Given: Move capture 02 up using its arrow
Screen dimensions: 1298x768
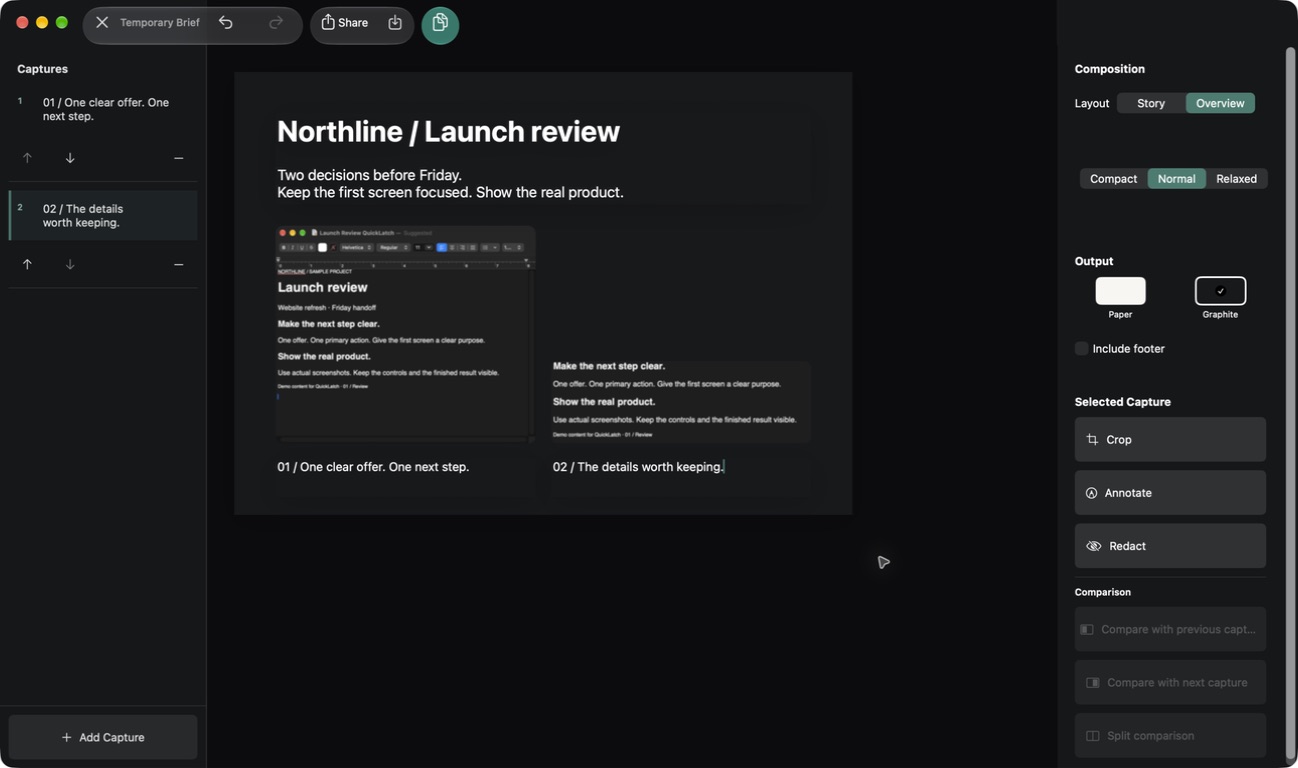Looking at the screenshot, I should tap(27, 264).
